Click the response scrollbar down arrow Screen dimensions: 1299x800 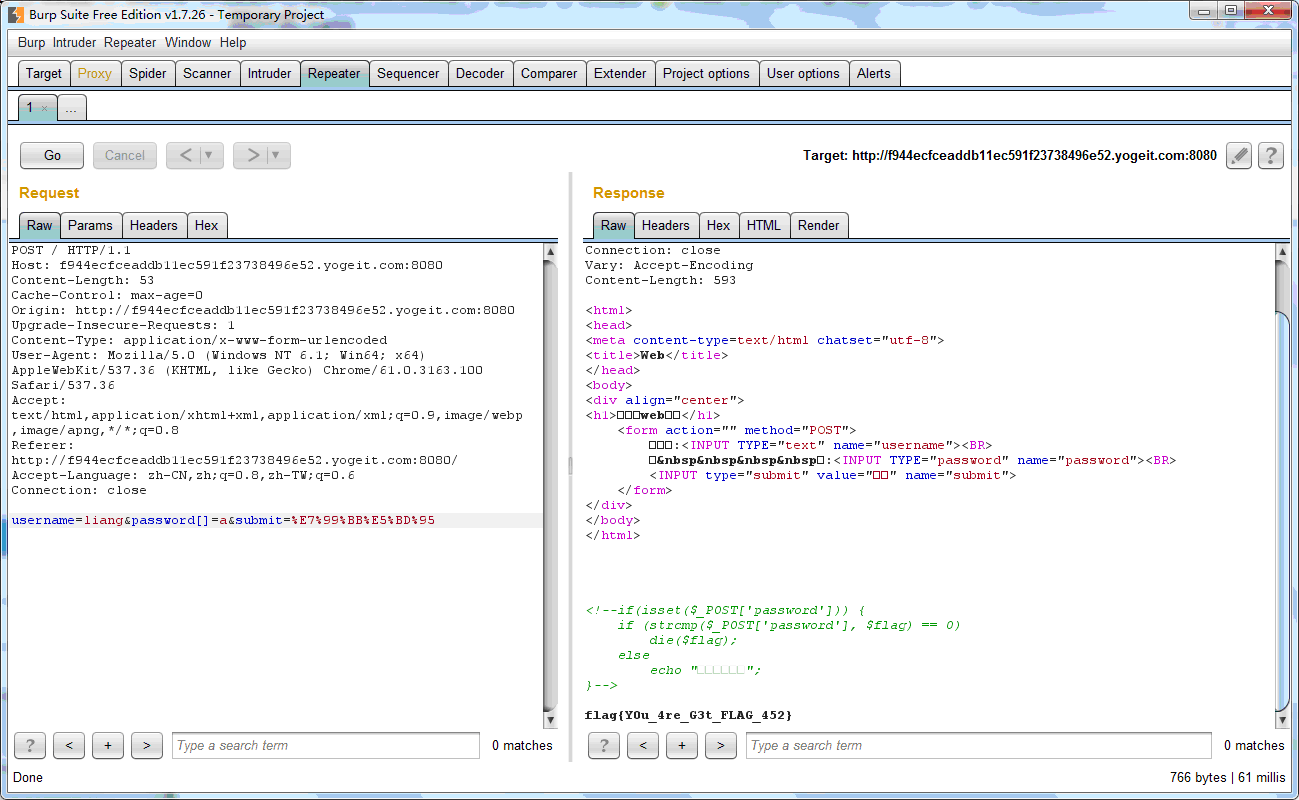pos(1283,720)
